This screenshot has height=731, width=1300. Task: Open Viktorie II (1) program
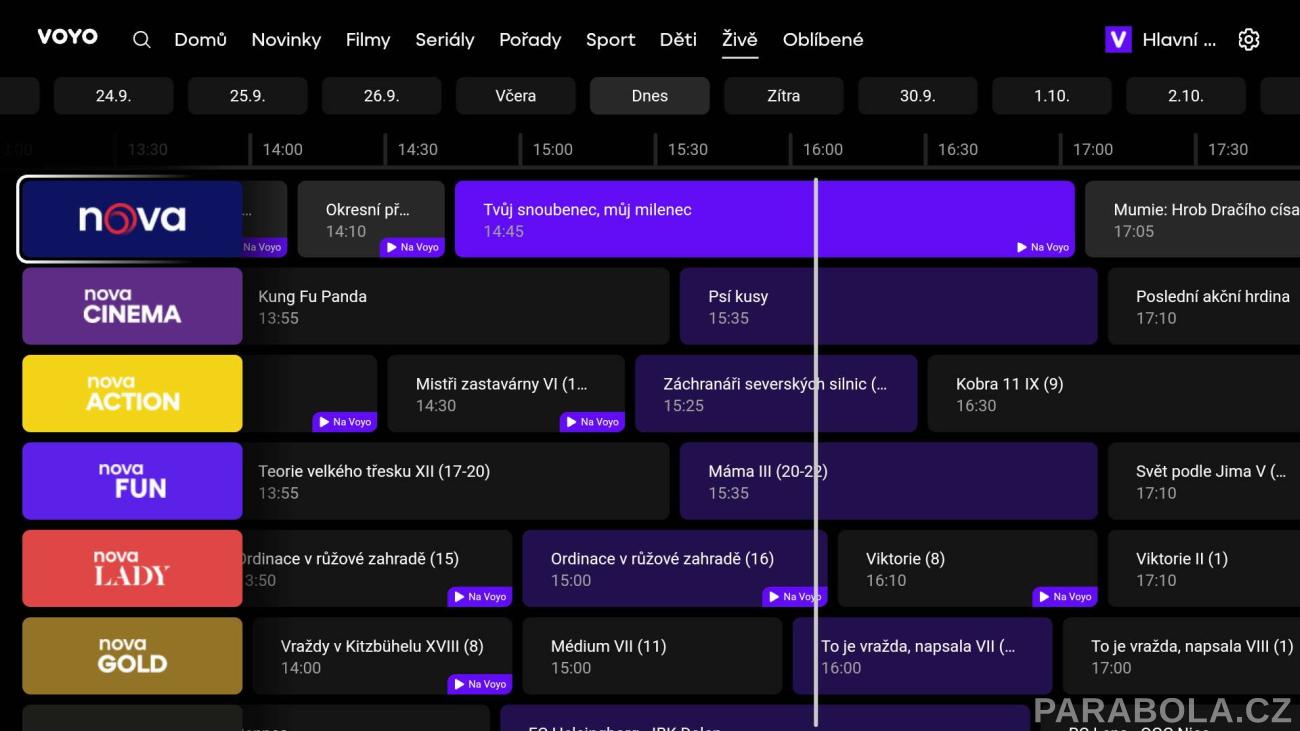pos(1204,569)
